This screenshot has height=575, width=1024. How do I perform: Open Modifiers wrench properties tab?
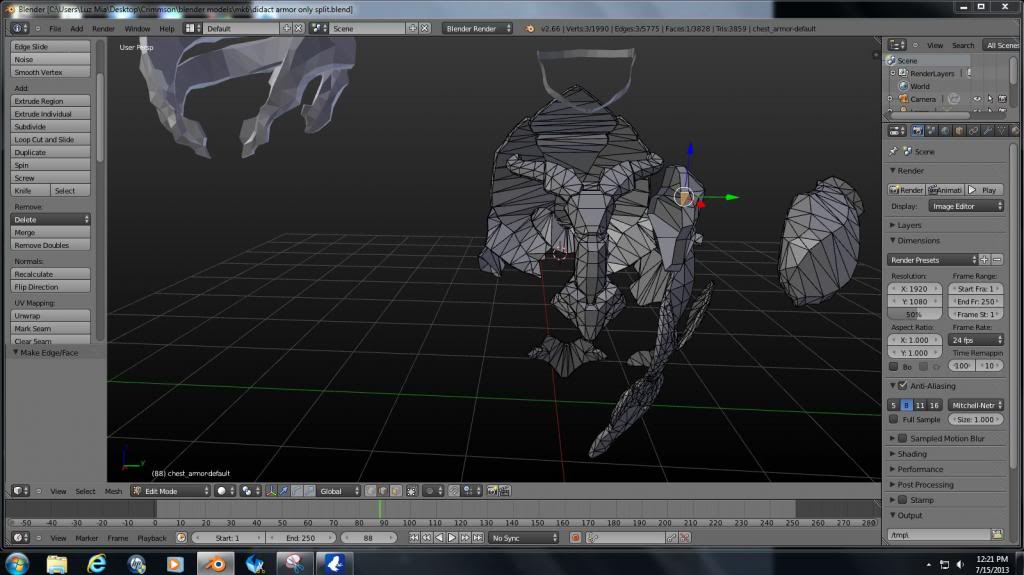(987, 131)
